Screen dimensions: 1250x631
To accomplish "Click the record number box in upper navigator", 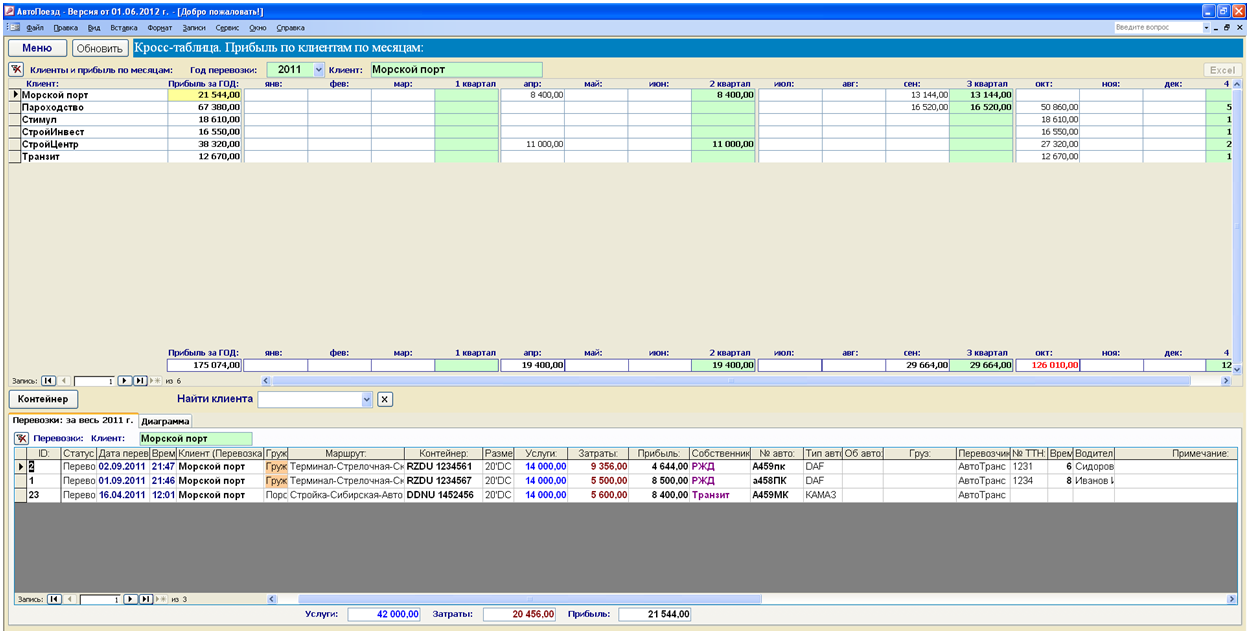I will (95, 381).
